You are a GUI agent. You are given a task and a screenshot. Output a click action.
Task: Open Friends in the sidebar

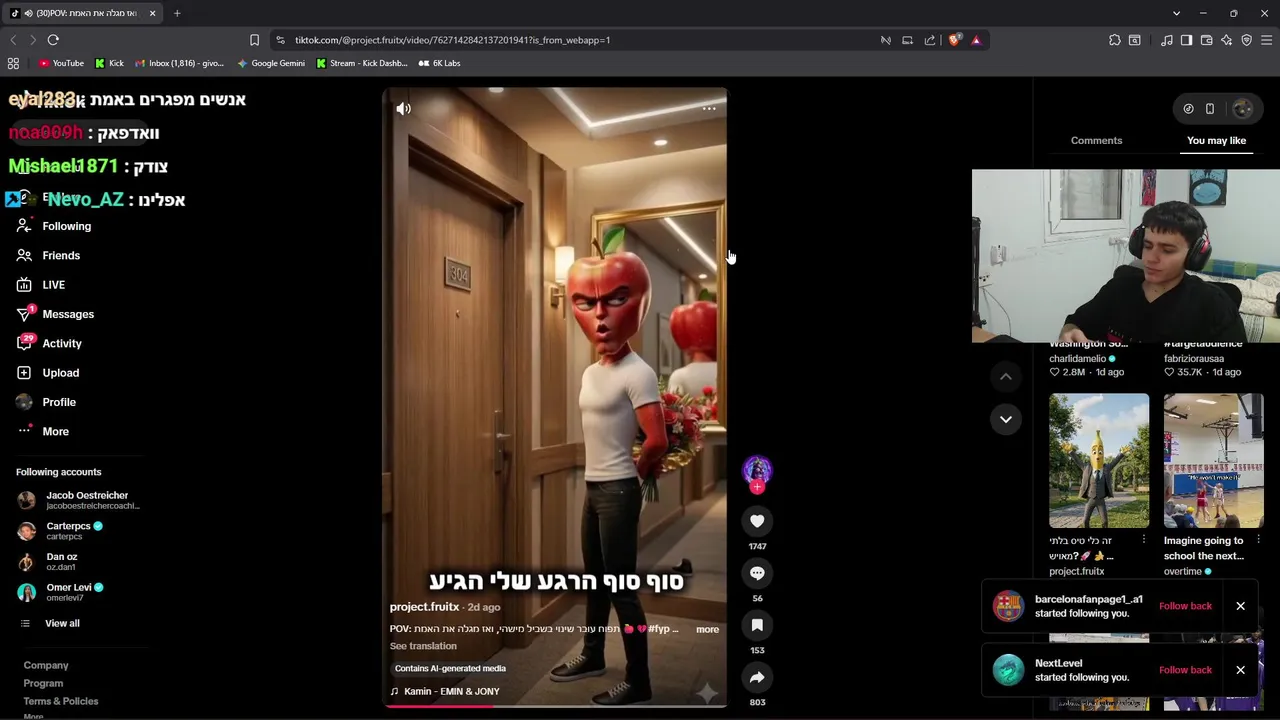tap(61, 255)
